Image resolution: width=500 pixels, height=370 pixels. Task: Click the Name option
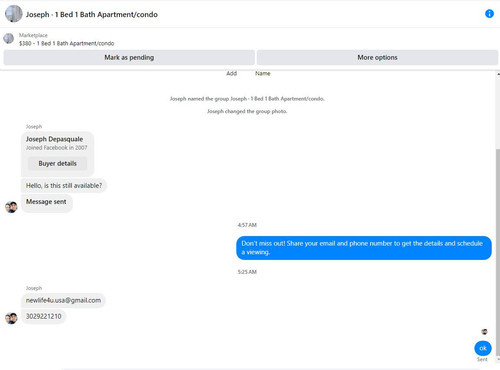(x=263, y=73)
